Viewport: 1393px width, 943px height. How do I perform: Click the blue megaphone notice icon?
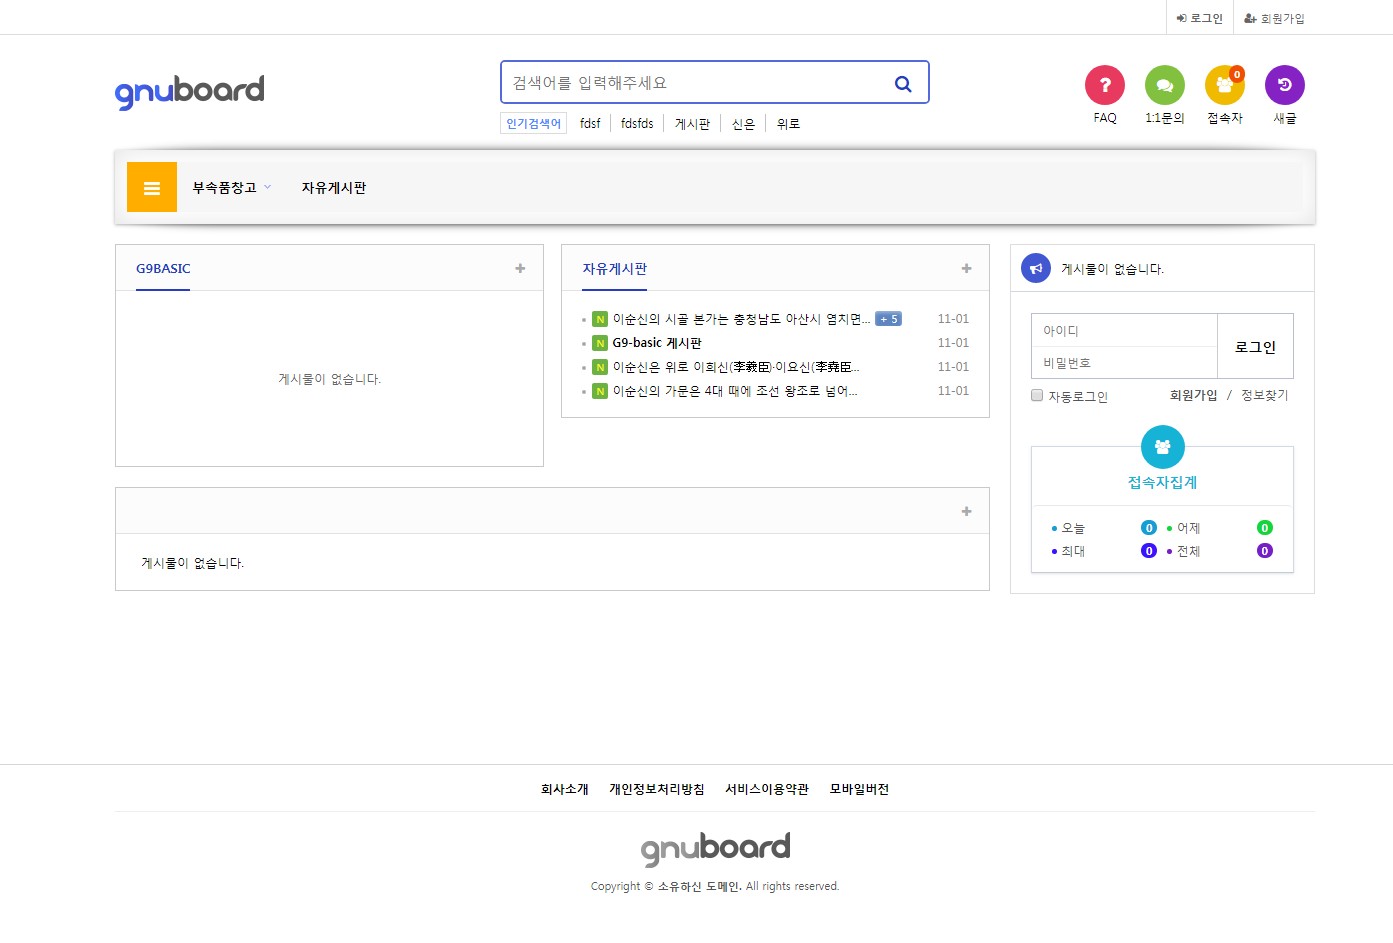tap(1036, 268)
